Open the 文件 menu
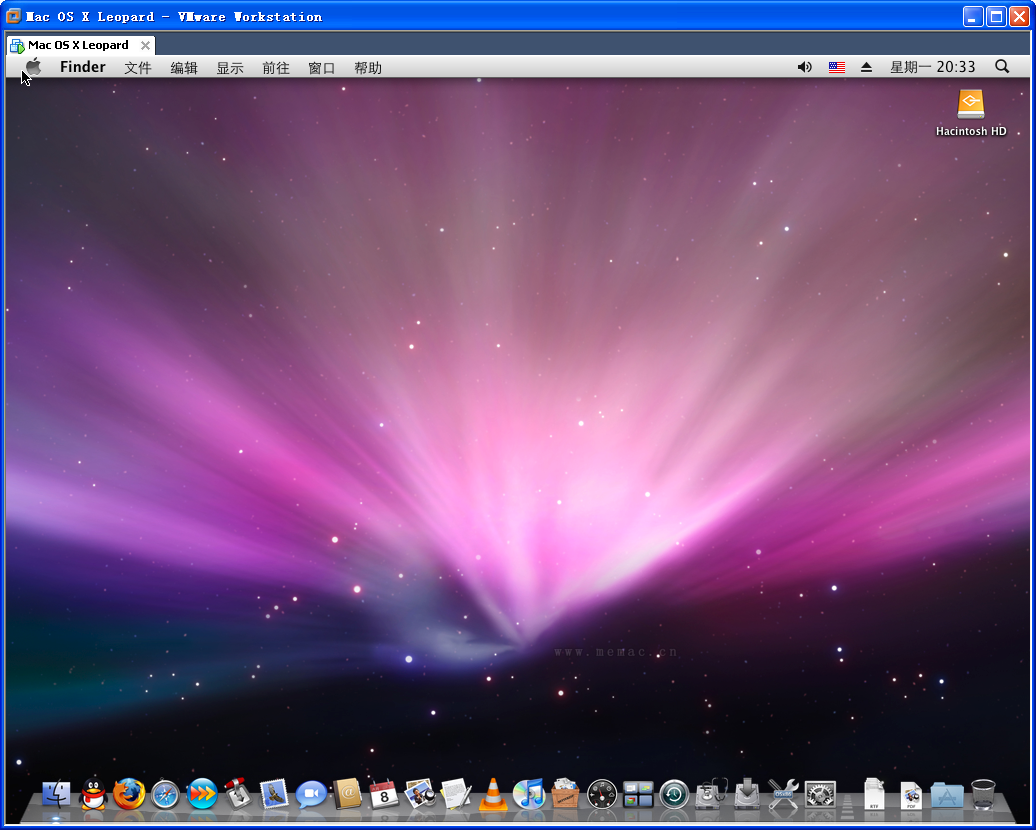Viewport: 1036px width, 830px height. 138,67
